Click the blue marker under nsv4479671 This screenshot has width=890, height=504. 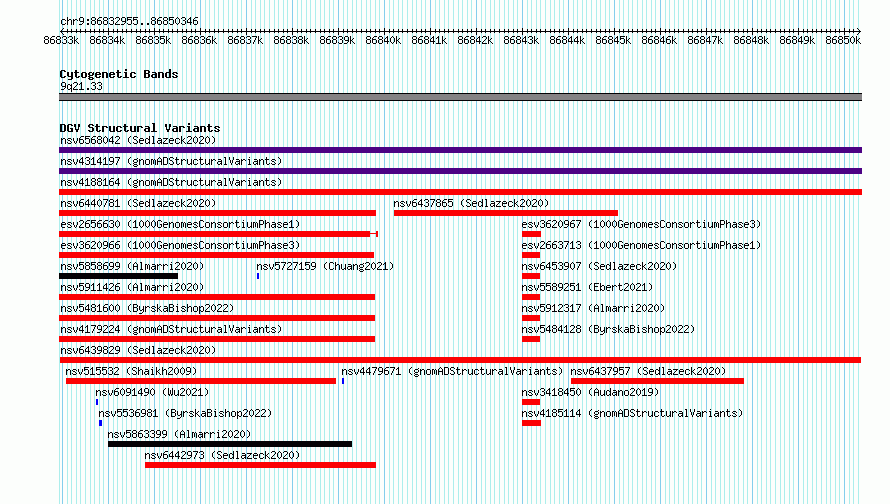[343, 381]
